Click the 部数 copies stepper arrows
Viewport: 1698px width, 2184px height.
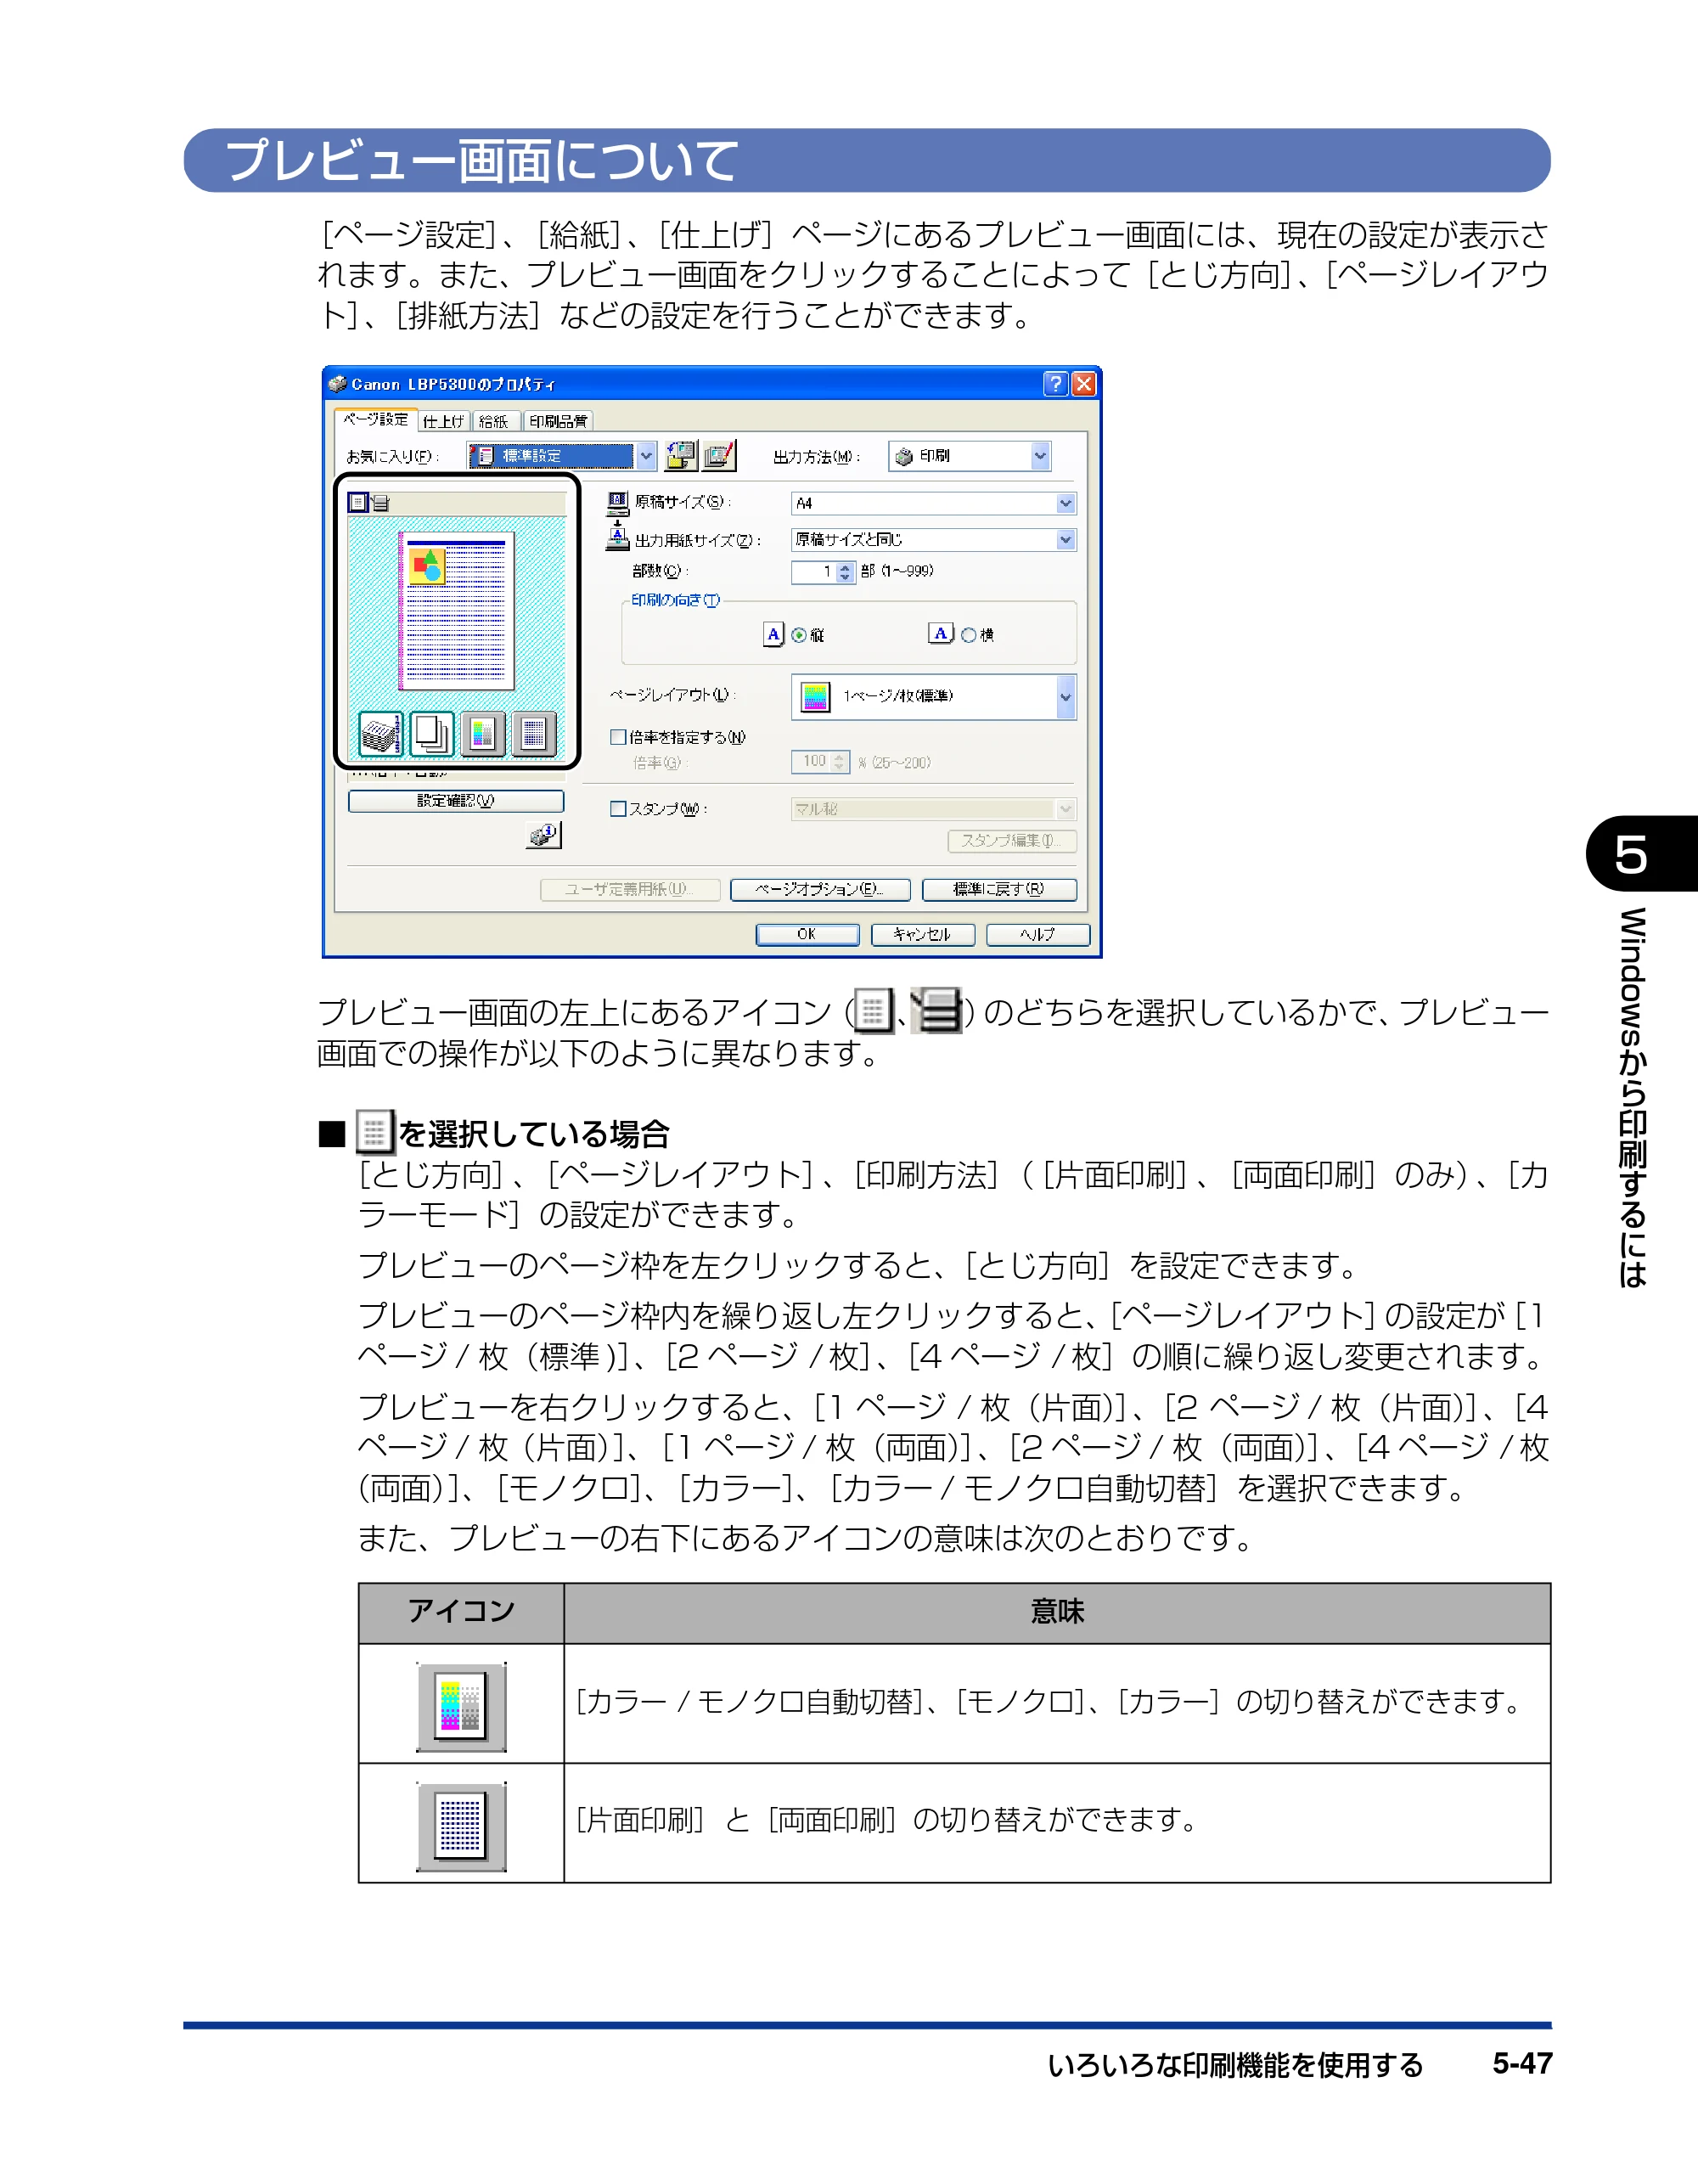click(845, 572)
